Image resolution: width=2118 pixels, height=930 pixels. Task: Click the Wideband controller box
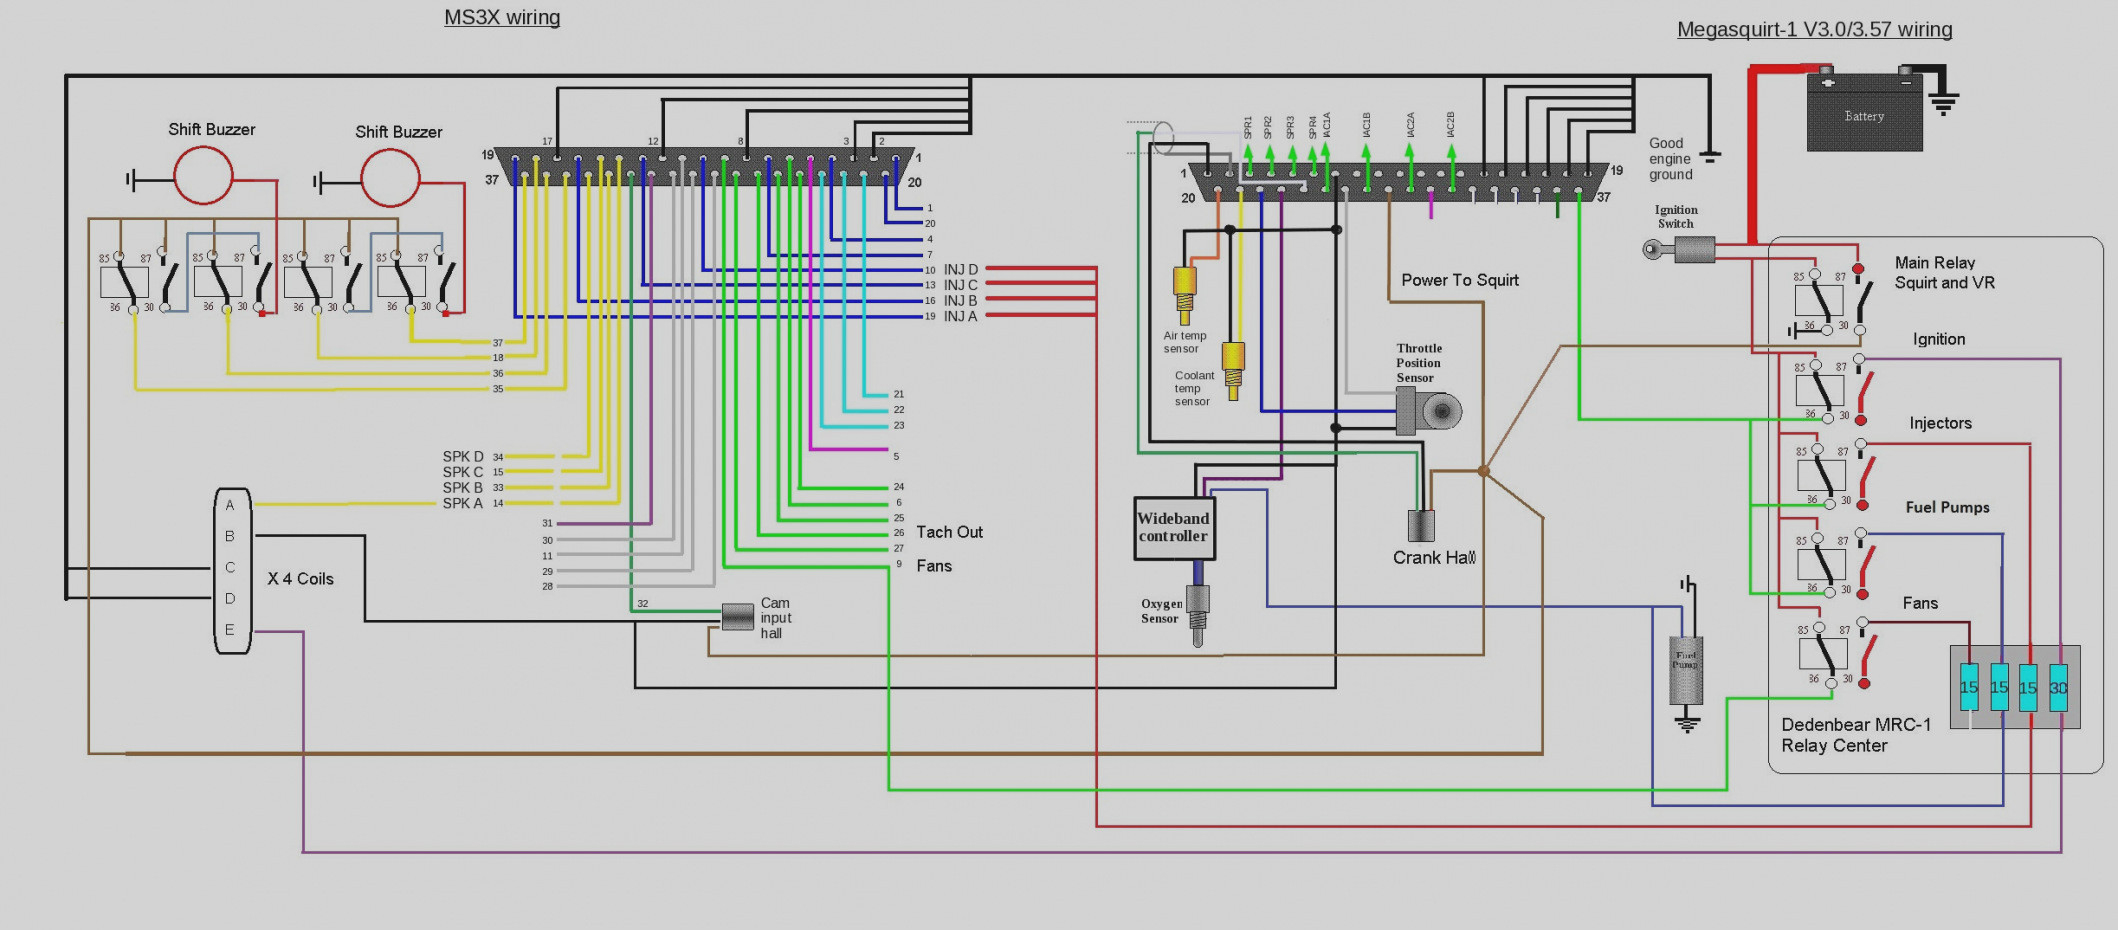coord(1174,528)
